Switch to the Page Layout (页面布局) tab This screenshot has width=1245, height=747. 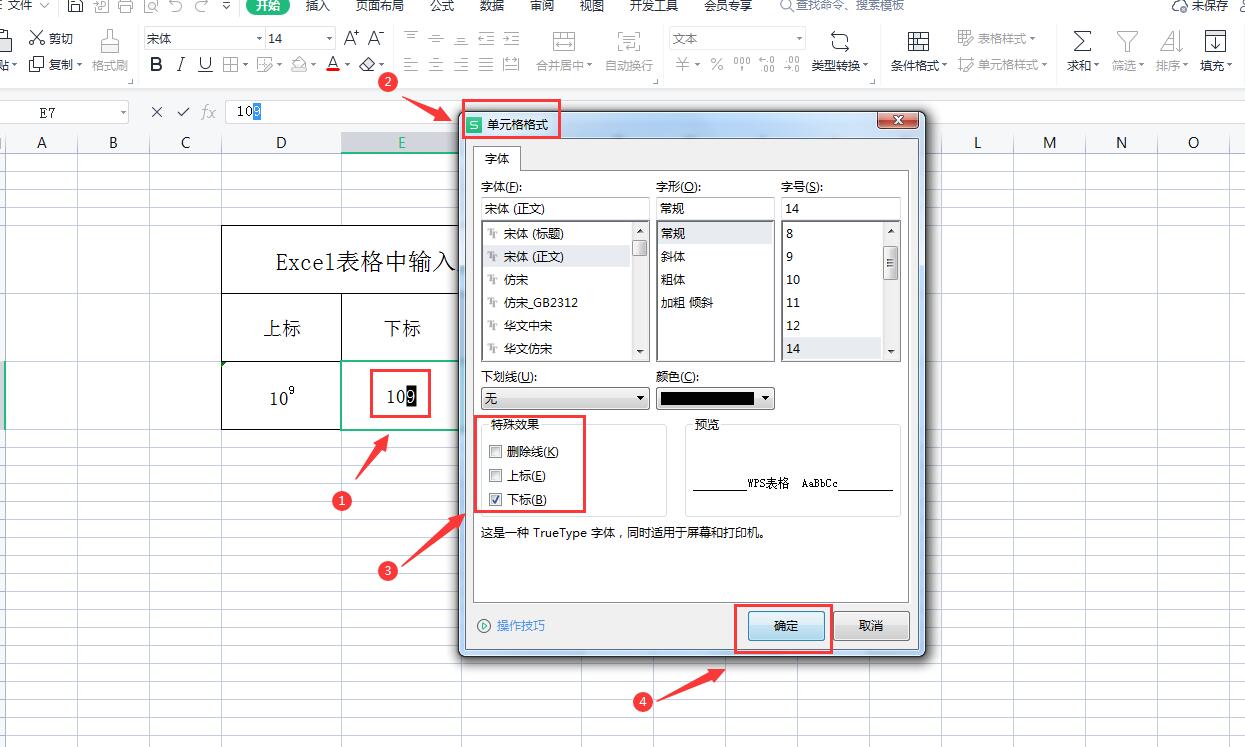tap(379, 6)
